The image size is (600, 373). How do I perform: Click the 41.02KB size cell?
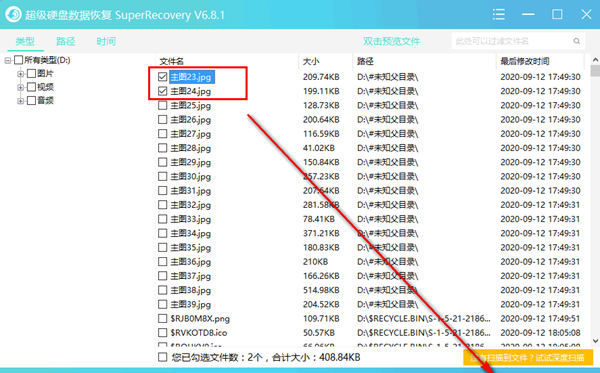click(319, 148)
